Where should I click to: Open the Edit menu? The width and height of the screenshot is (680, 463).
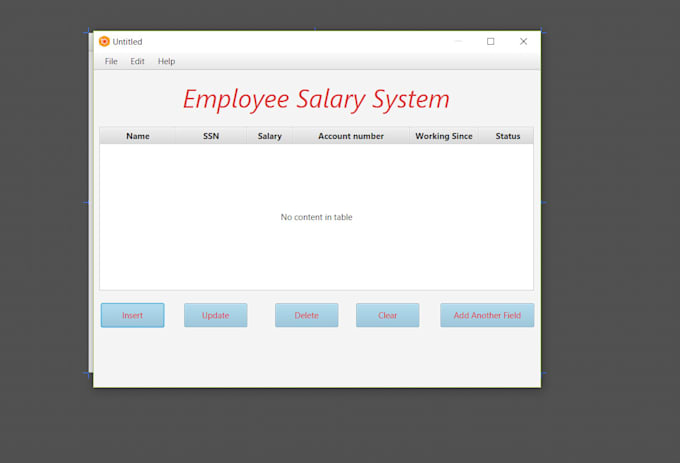pos(137,61)
